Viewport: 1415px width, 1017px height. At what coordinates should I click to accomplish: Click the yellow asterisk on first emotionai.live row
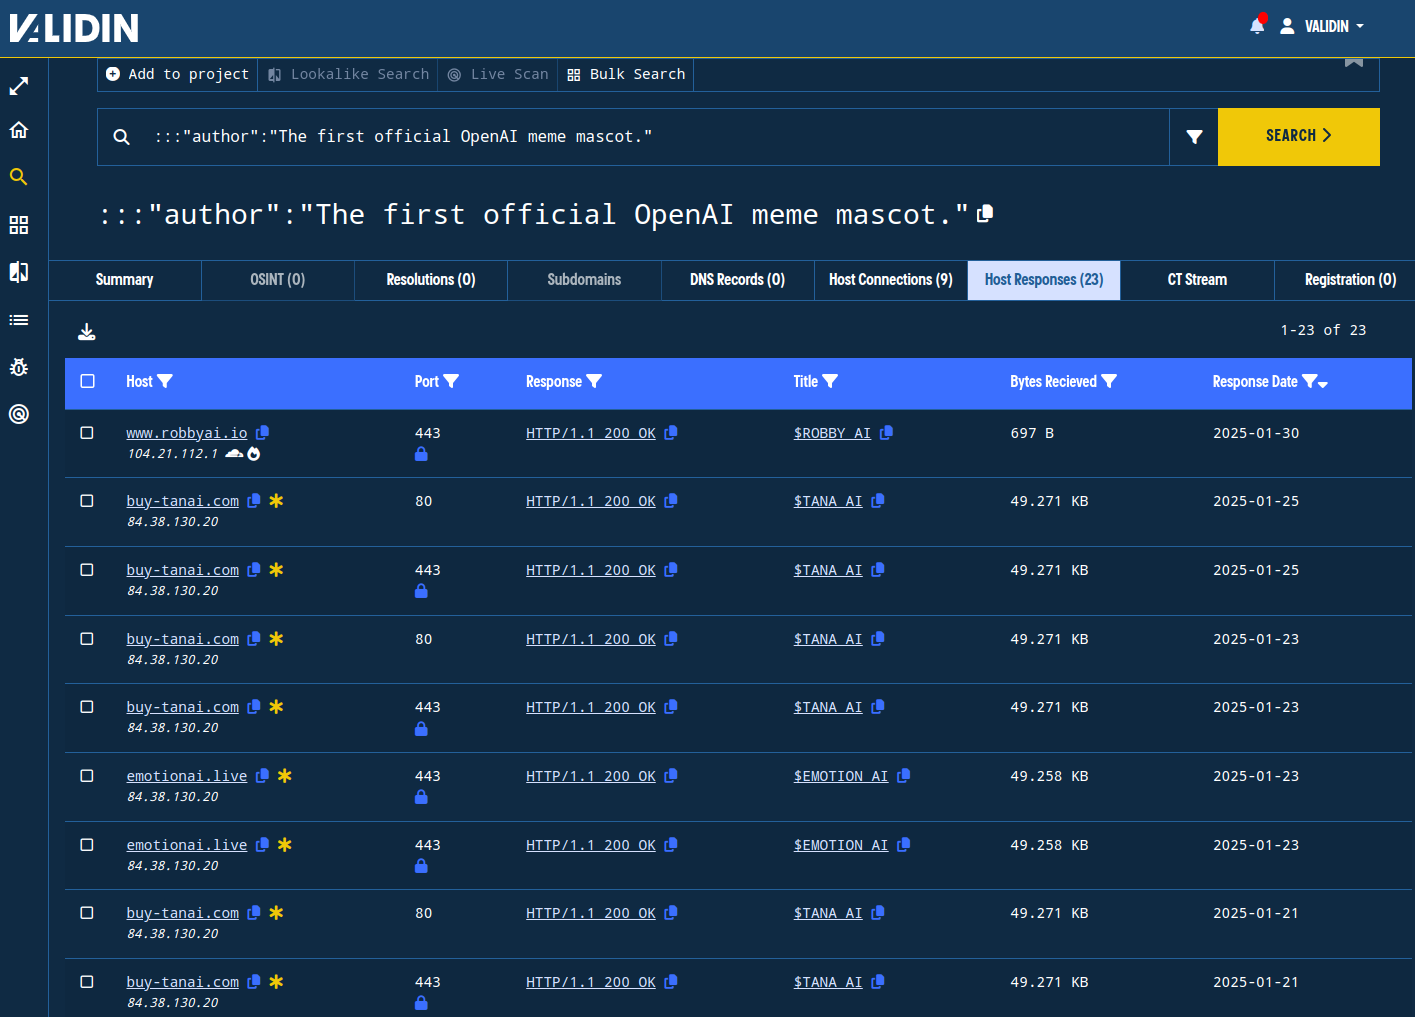(x=285, y=776)
